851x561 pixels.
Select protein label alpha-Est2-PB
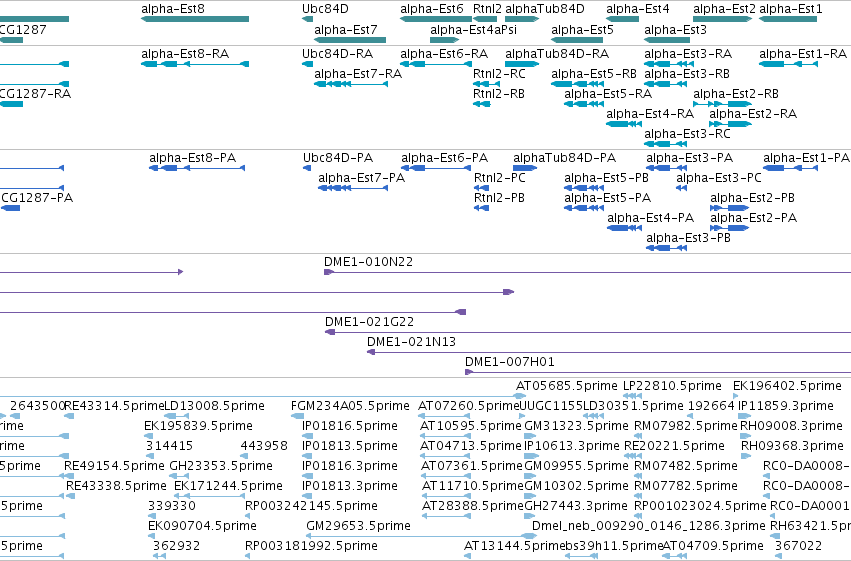coord(752,198)
